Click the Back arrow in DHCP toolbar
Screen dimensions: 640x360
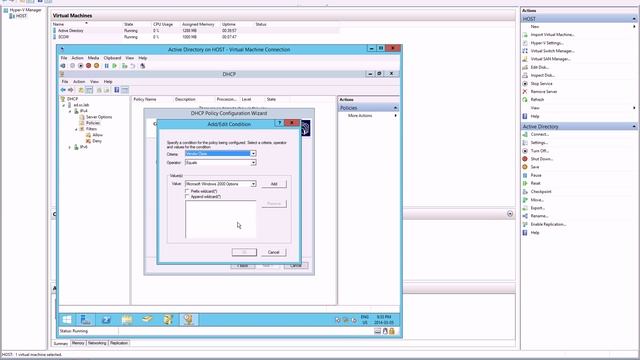[63, 90]
